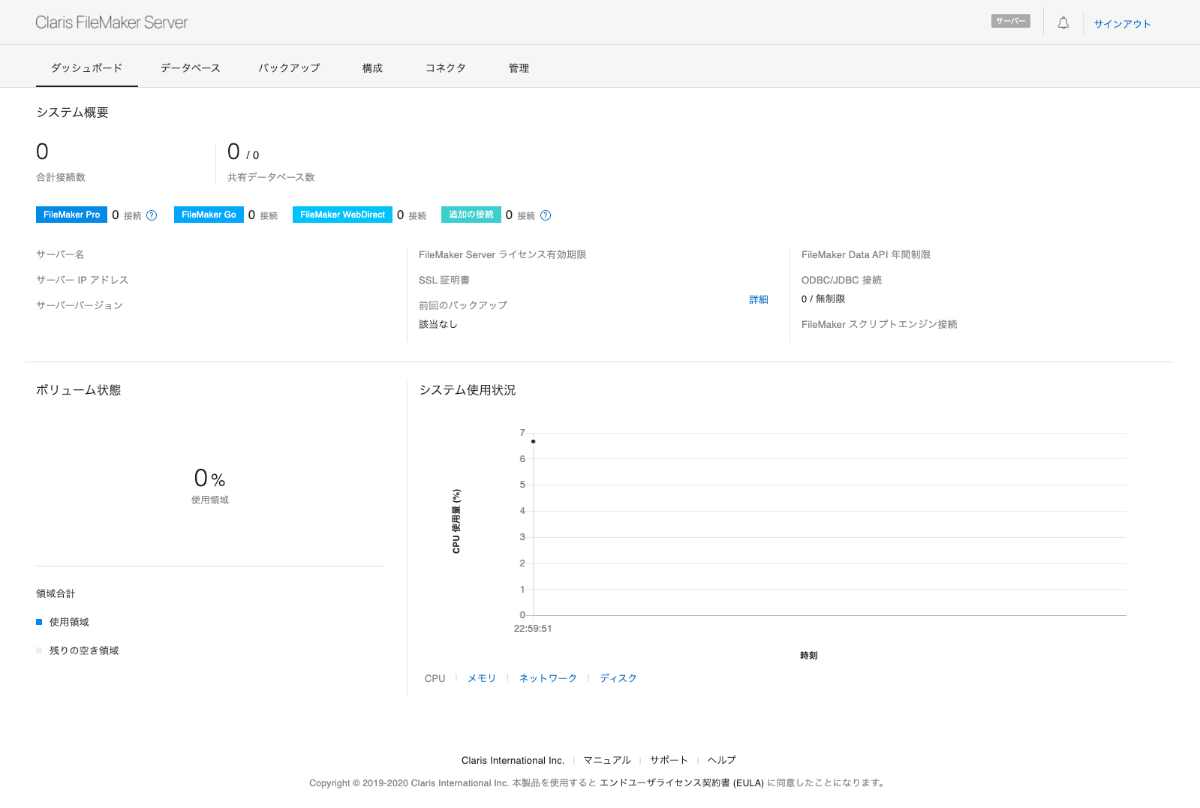Click the 前回のバックアップ label
The image size is (1200, 808).
pos(463,305)
